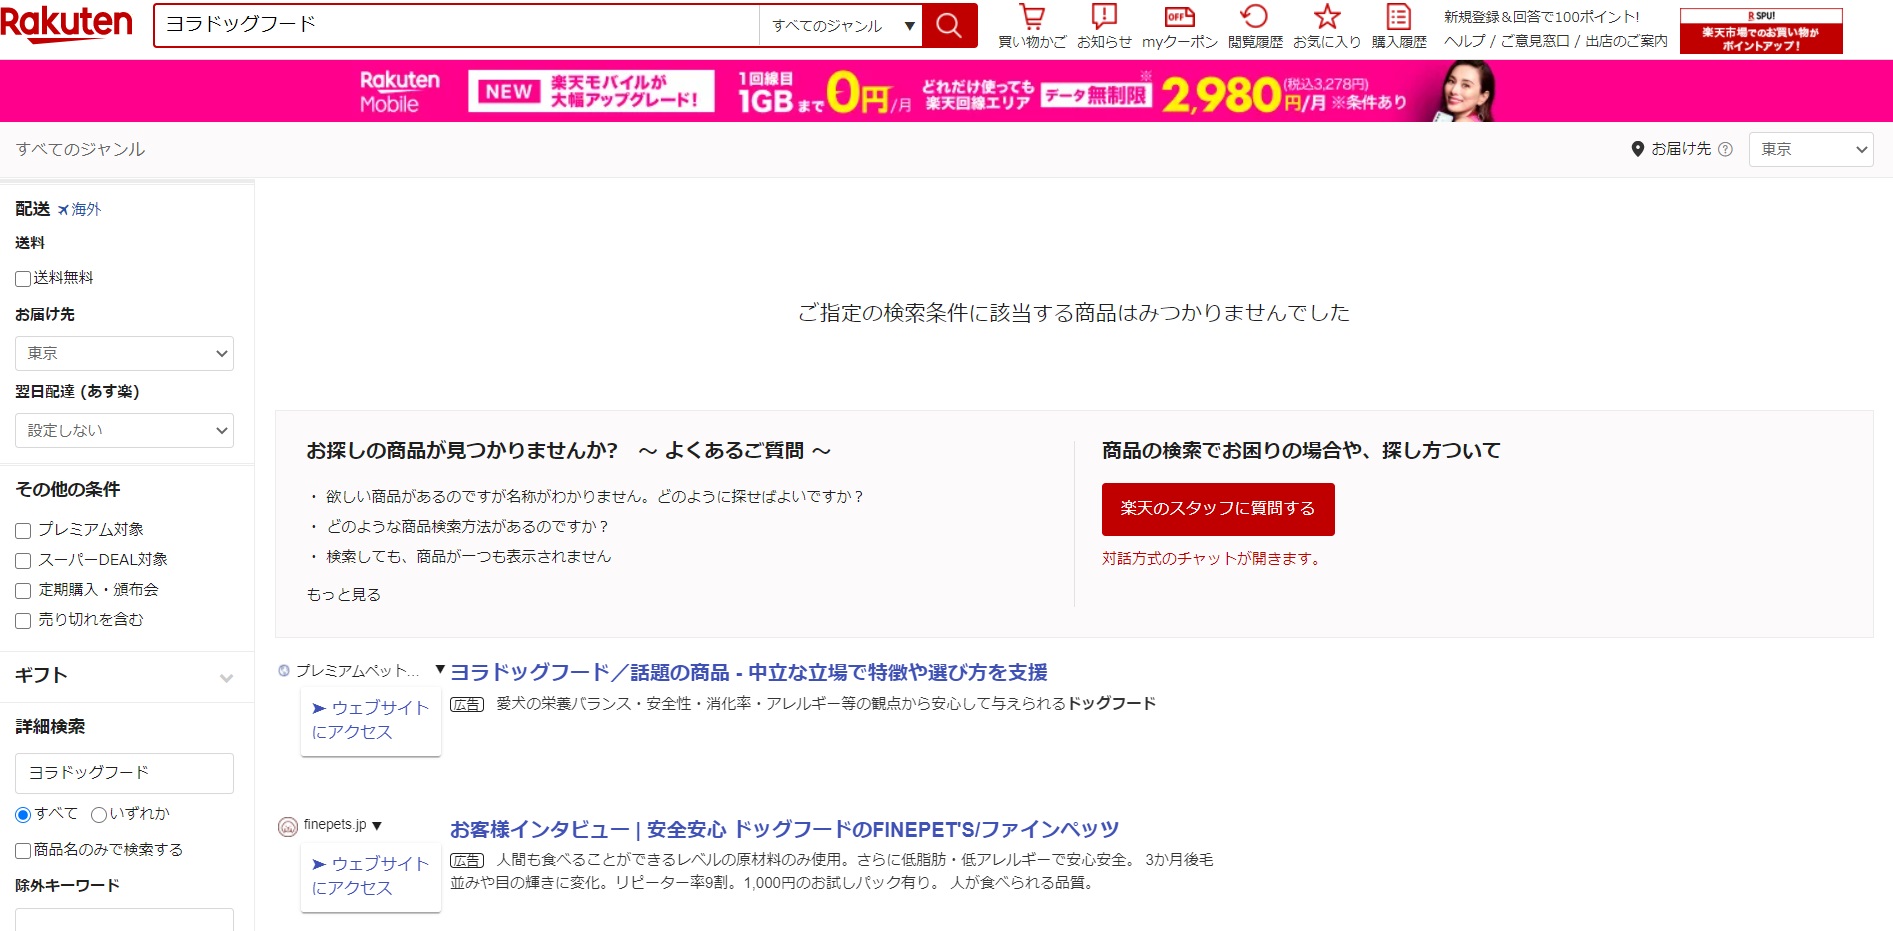Viewport: 1893px width, 931px height.
Task: Click the finepets.jp ad favicon
Action: 288,826
